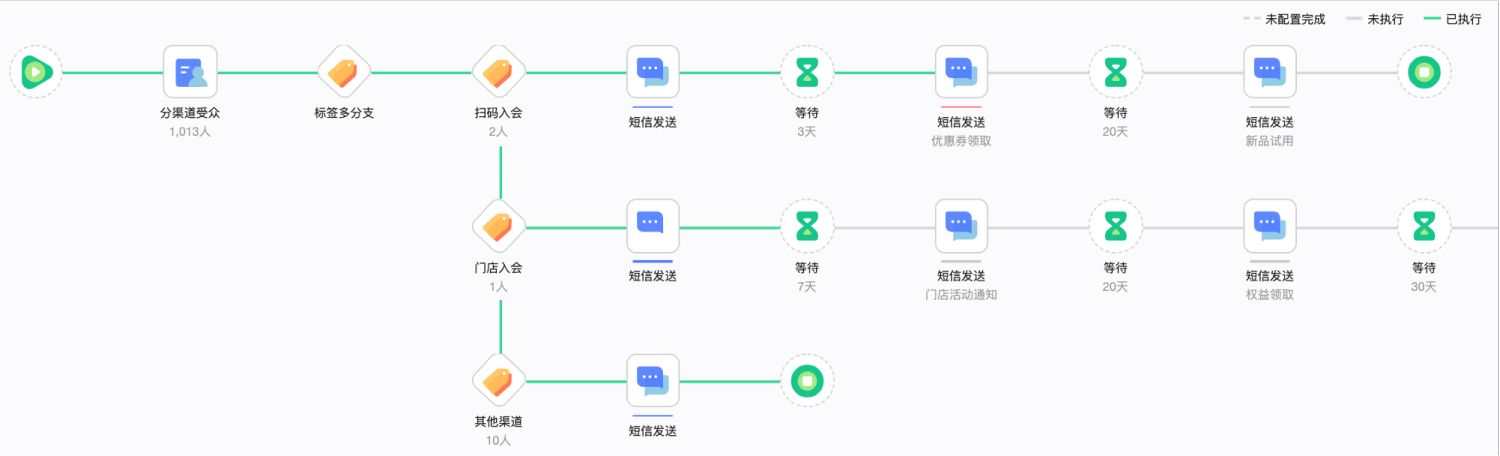Viewport: 1500px width, 456px height.
Task: Click the 30天 wait duration text
Action: (x=1424, y=287)
